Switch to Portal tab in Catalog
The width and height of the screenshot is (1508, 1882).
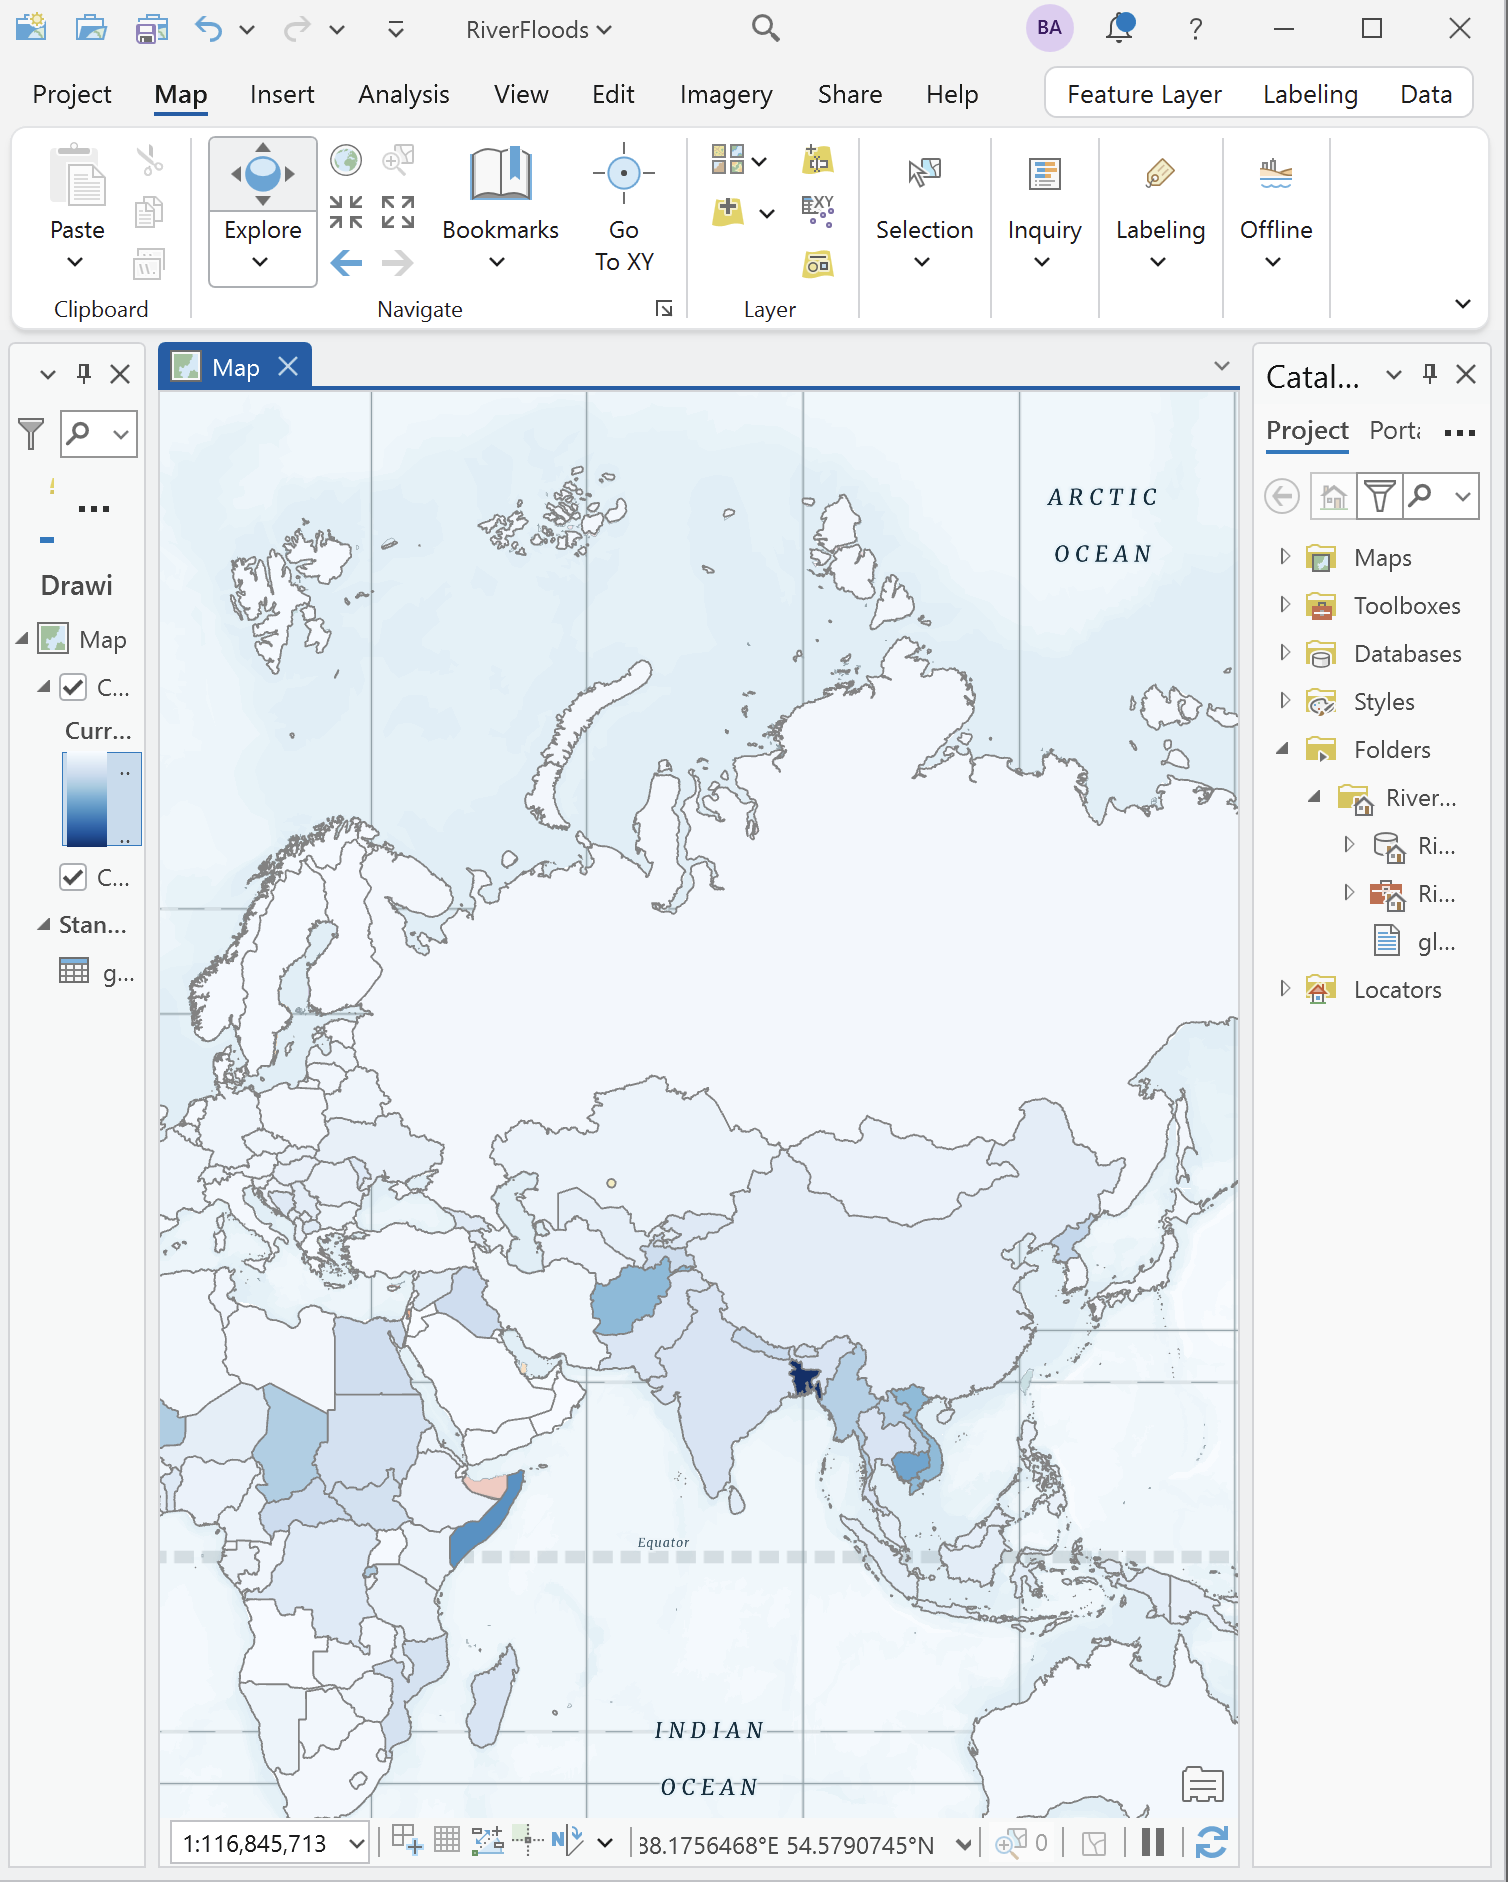coord(1394,430)
